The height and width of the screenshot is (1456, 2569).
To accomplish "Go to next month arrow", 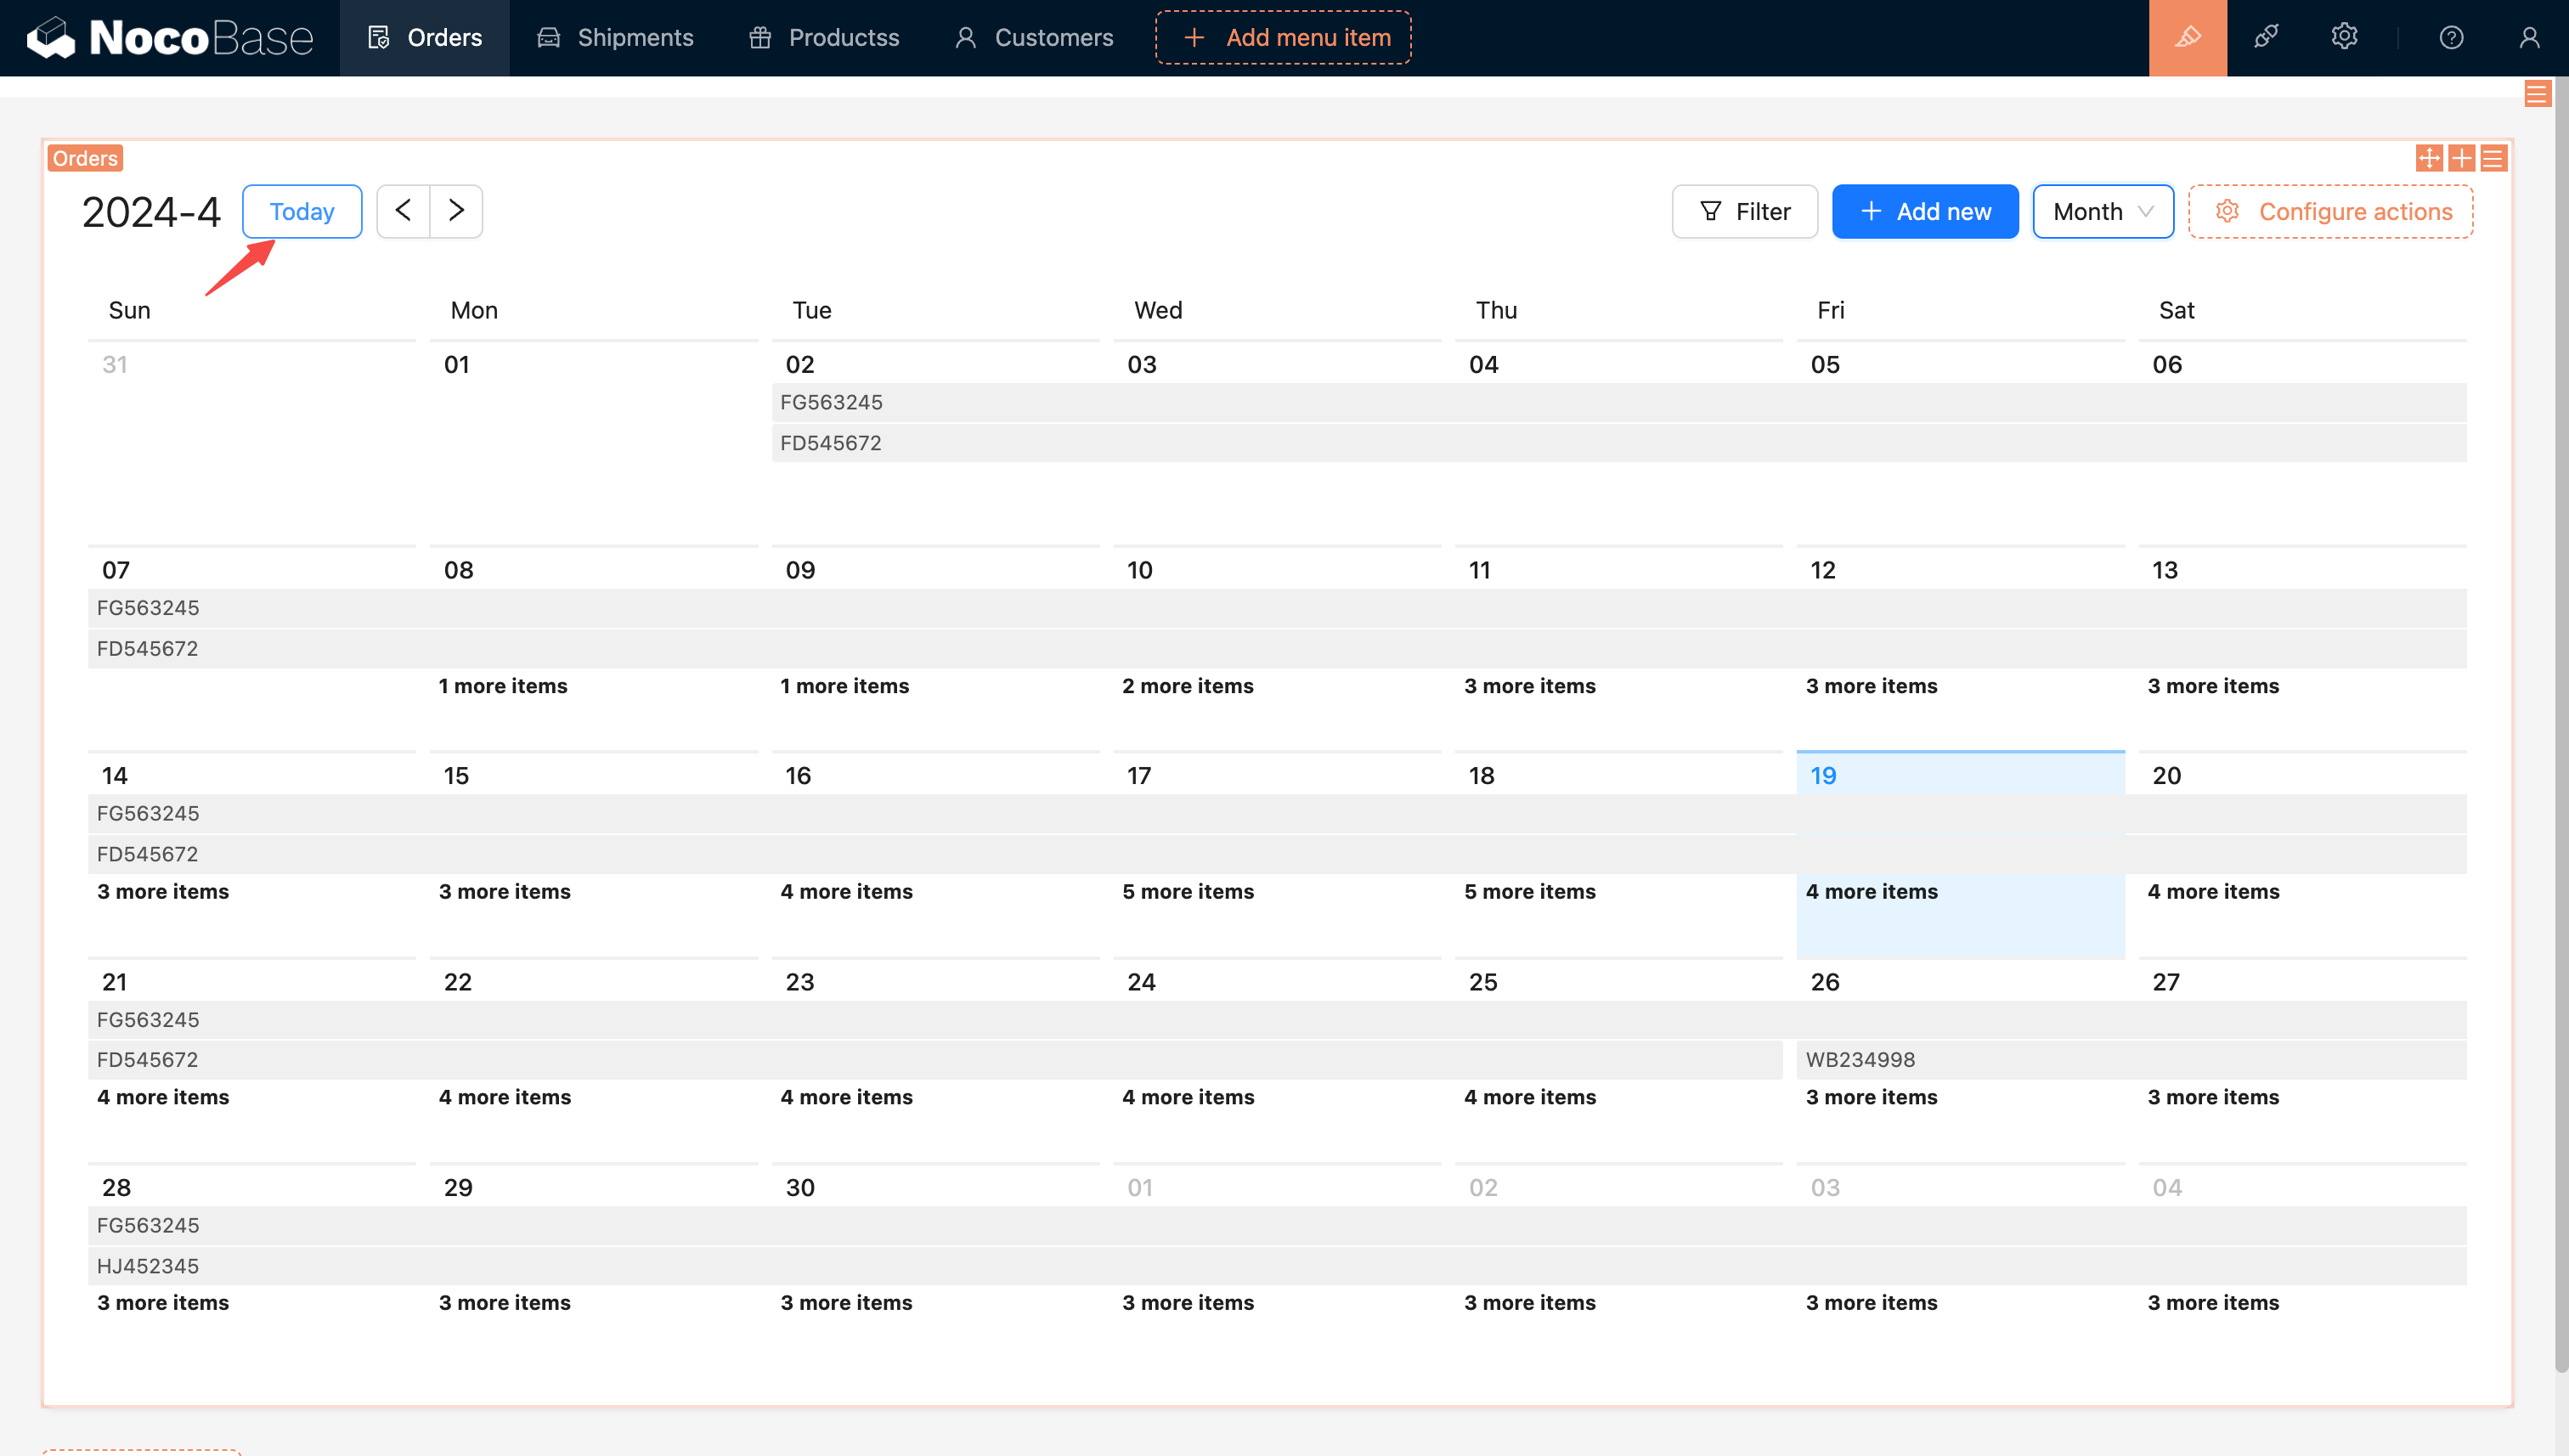I will (456, 211).
